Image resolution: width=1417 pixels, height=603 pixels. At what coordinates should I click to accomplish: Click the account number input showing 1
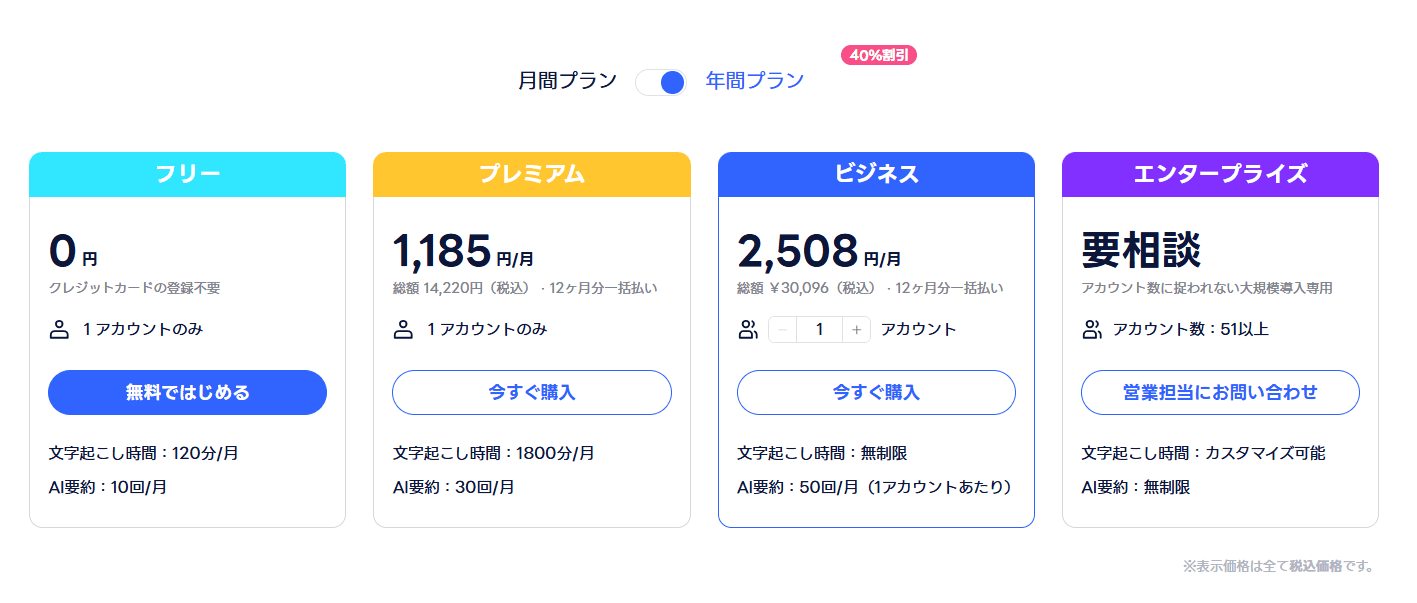pos(820,329)
